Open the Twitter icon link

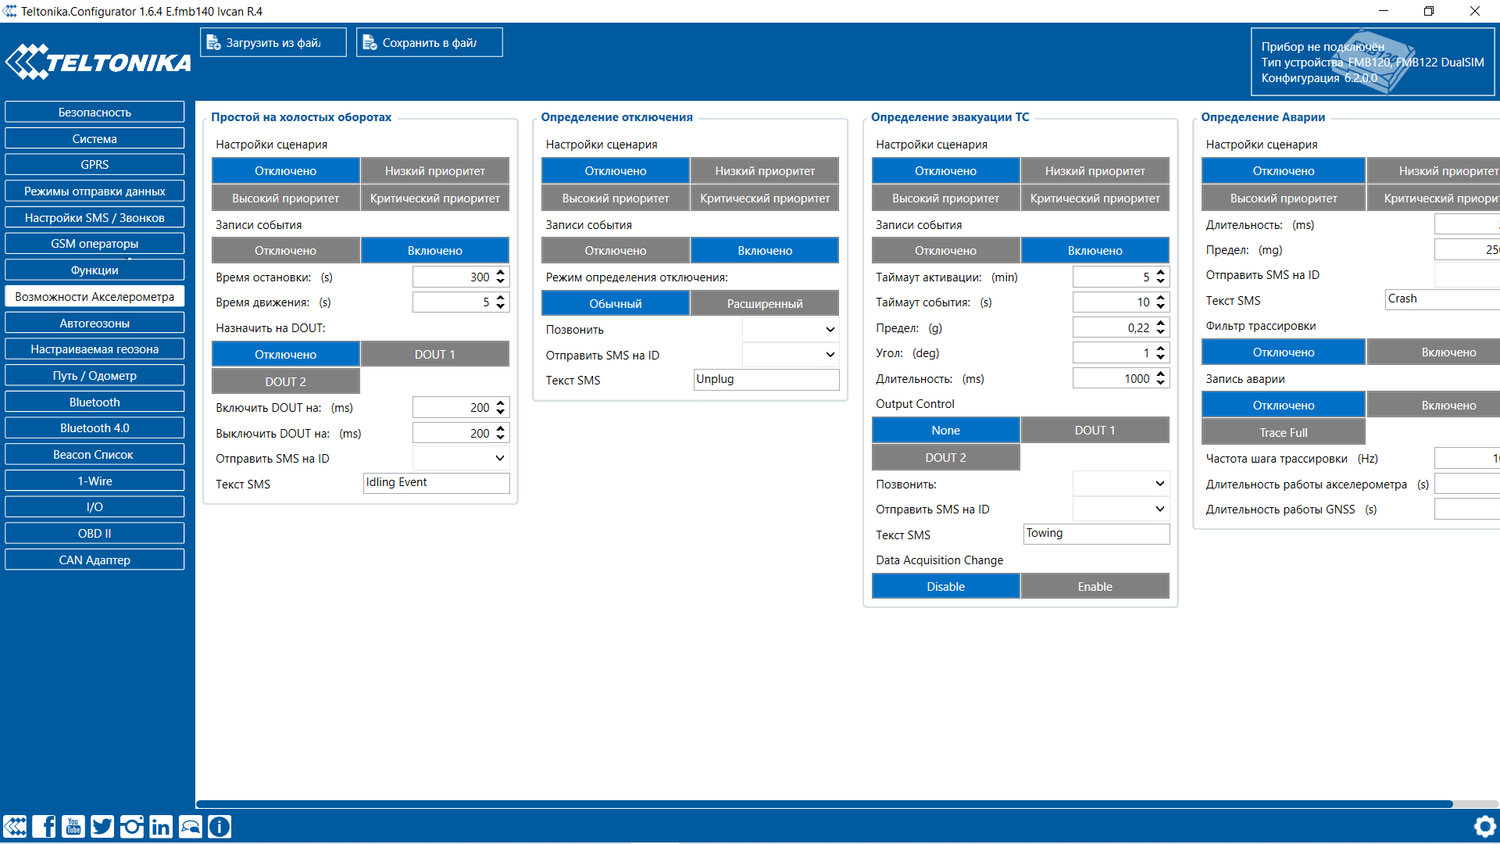[x=102, y=826]
